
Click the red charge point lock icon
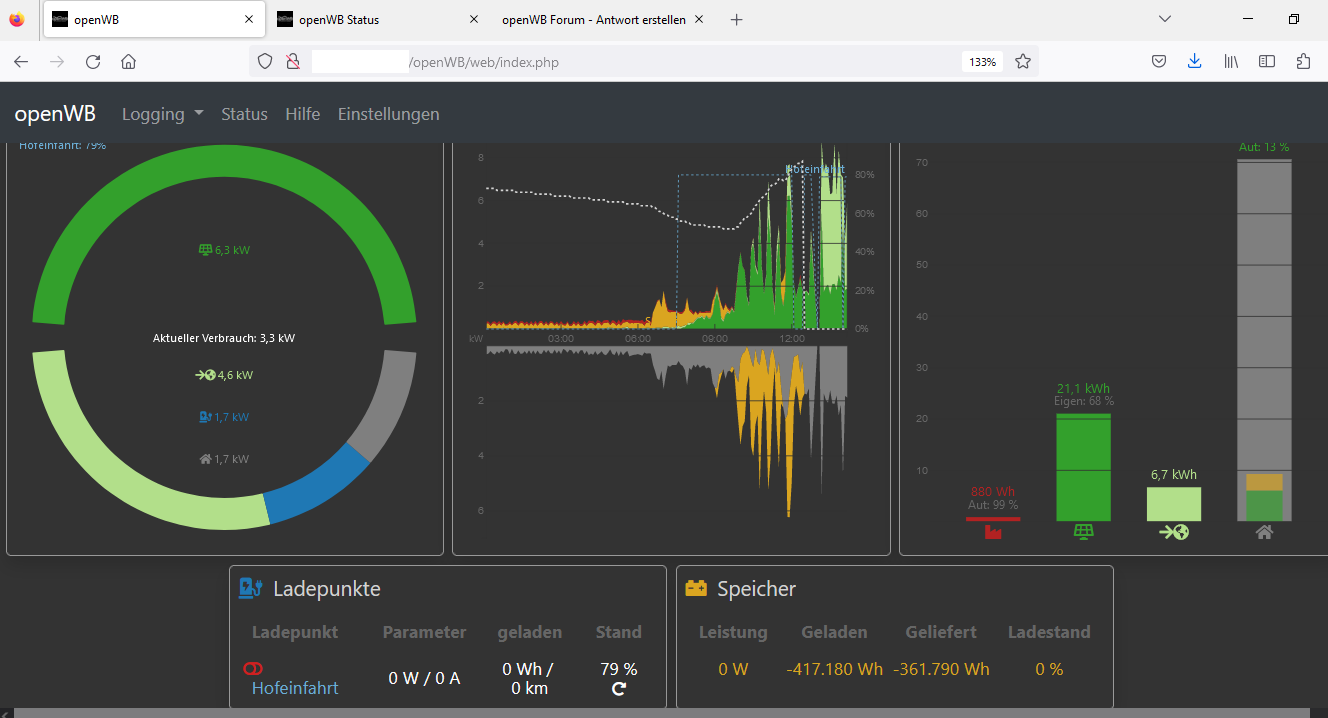coord(252,668)
